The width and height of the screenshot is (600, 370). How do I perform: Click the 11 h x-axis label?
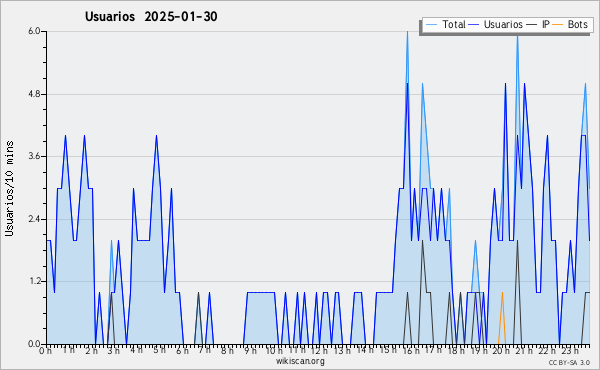(297, 350)
